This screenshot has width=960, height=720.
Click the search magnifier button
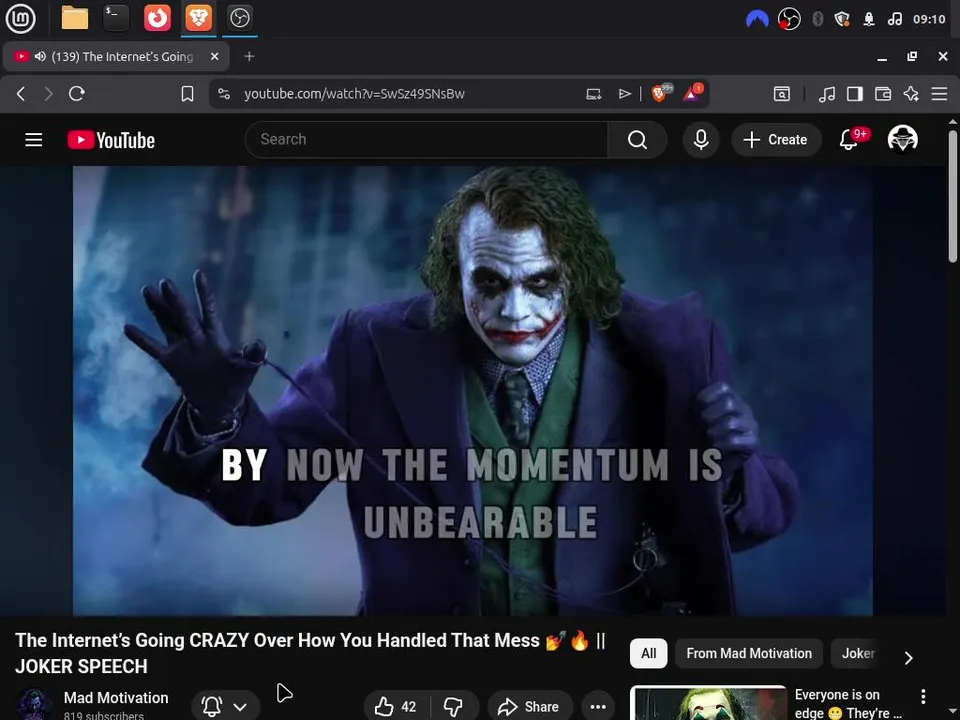pos(637,140)
